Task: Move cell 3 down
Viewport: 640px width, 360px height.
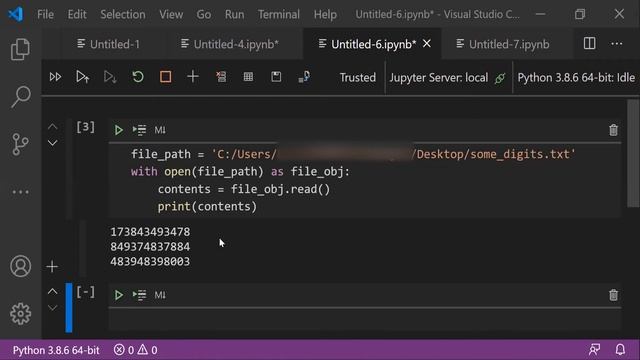Action: (52, 143)
